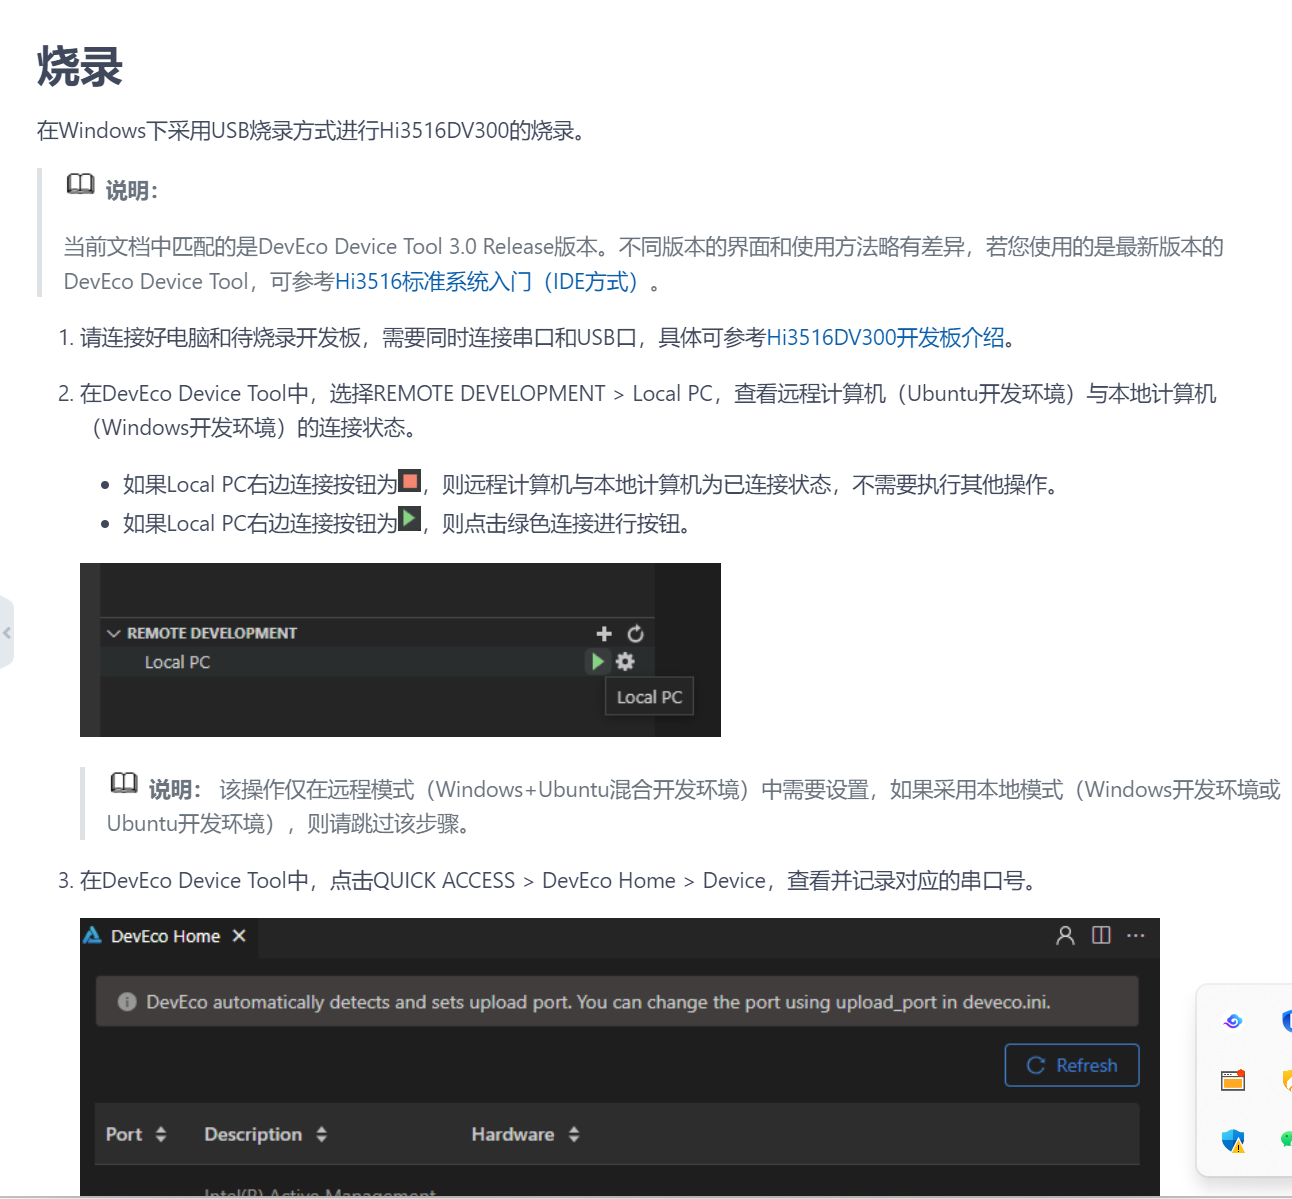Select the Local PC row in the tree

tap(377, 662)
